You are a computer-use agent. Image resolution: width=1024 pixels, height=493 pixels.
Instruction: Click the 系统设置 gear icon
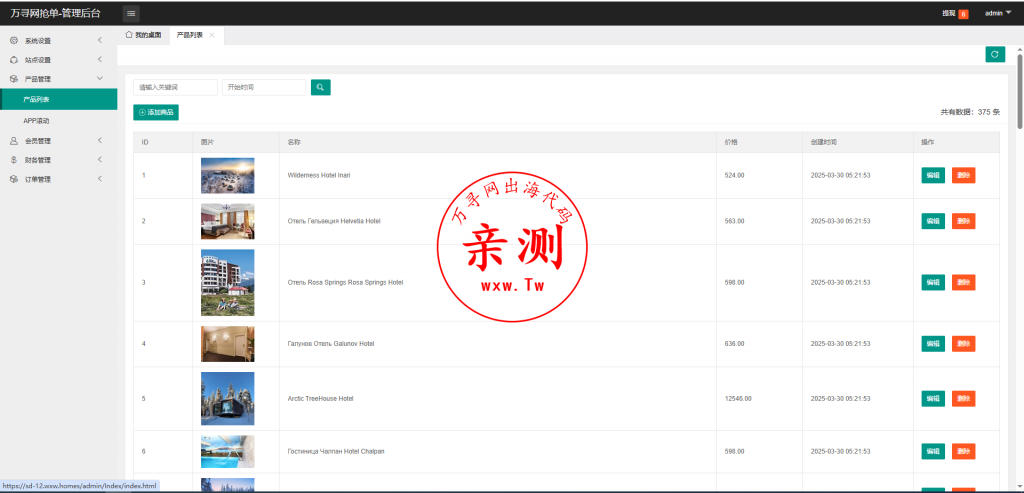[x=14, y=40]
